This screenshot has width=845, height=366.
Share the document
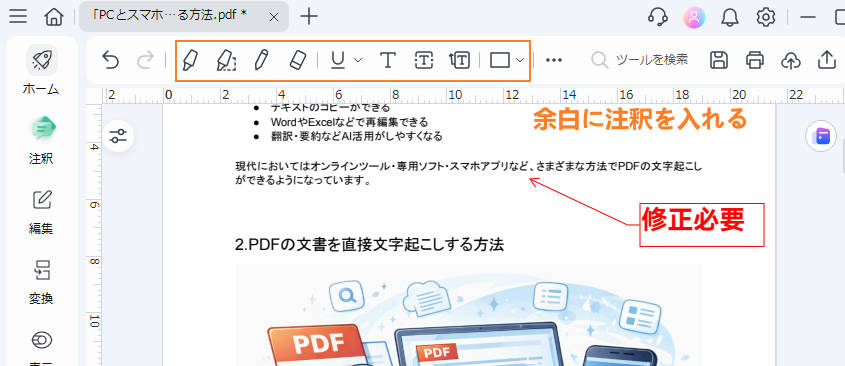pos(827,60)
